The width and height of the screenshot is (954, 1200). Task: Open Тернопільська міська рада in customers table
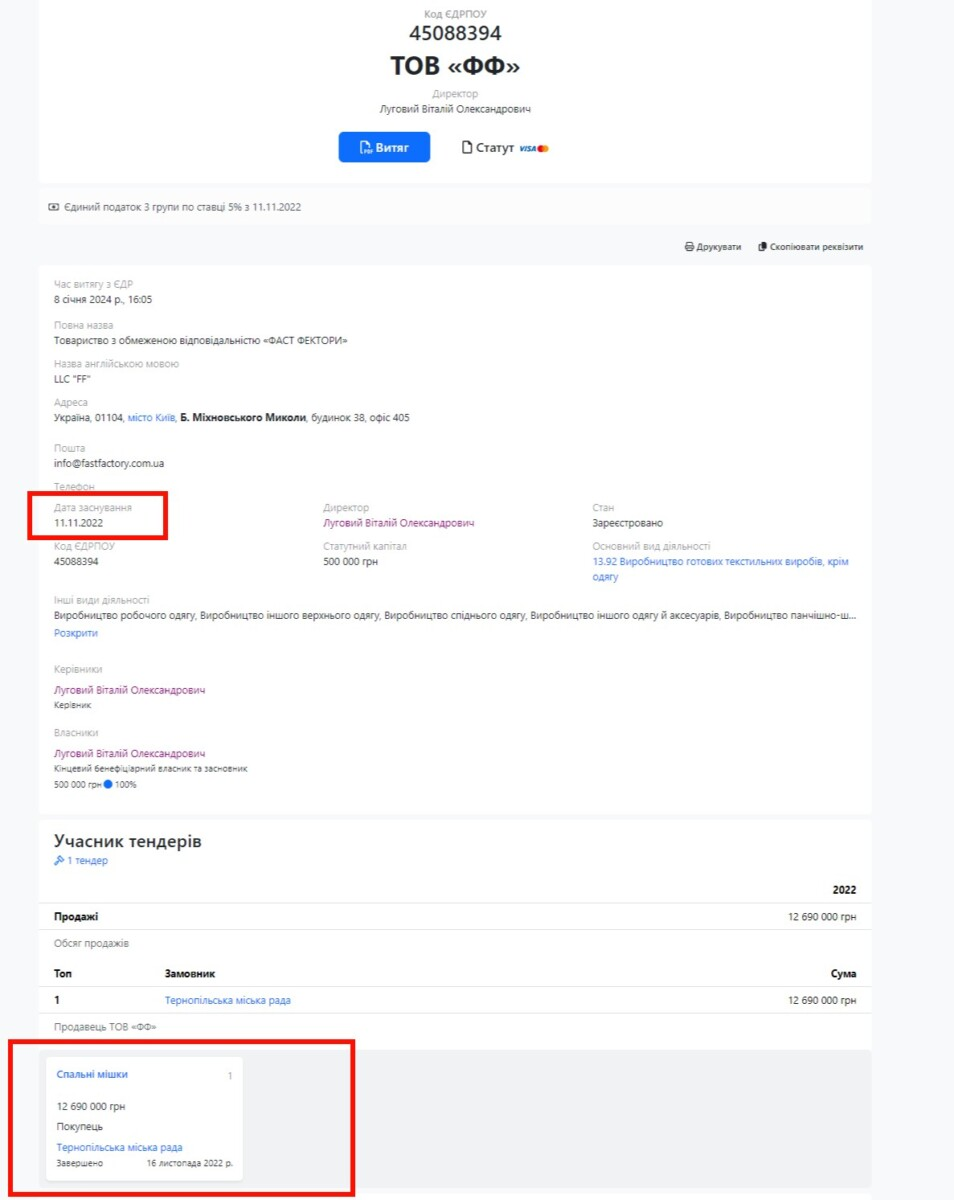(228, 1000)
